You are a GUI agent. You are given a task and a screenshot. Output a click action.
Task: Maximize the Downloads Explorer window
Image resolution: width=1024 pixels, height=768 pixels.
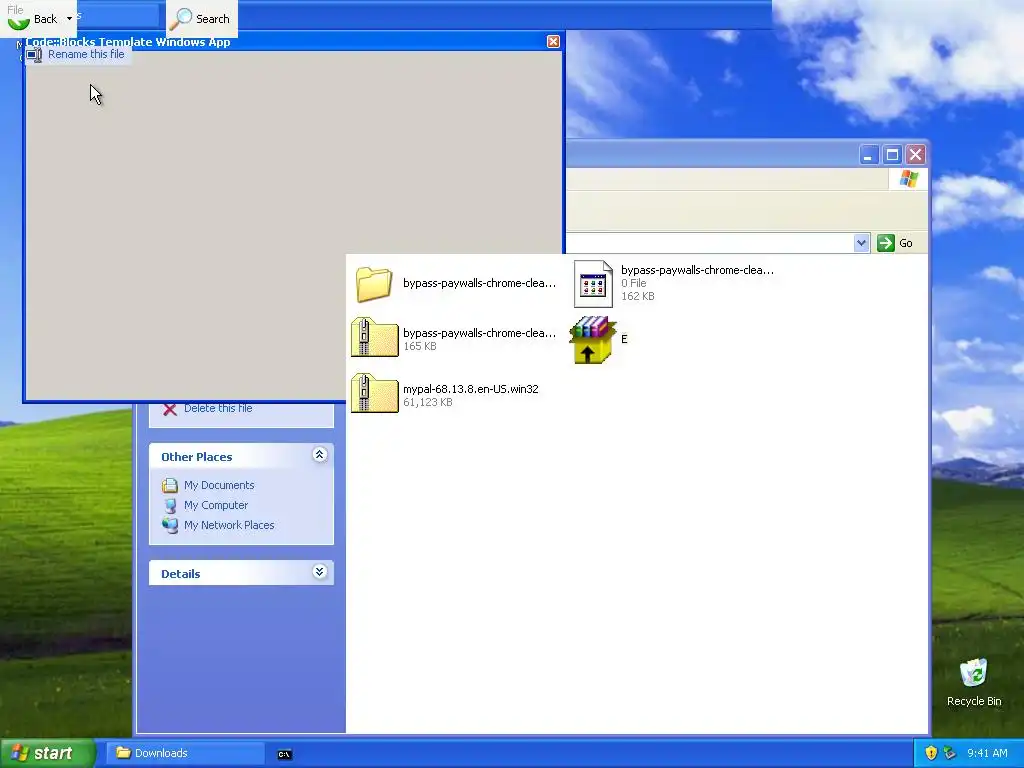pyautogui.click(x=892, y=155)
